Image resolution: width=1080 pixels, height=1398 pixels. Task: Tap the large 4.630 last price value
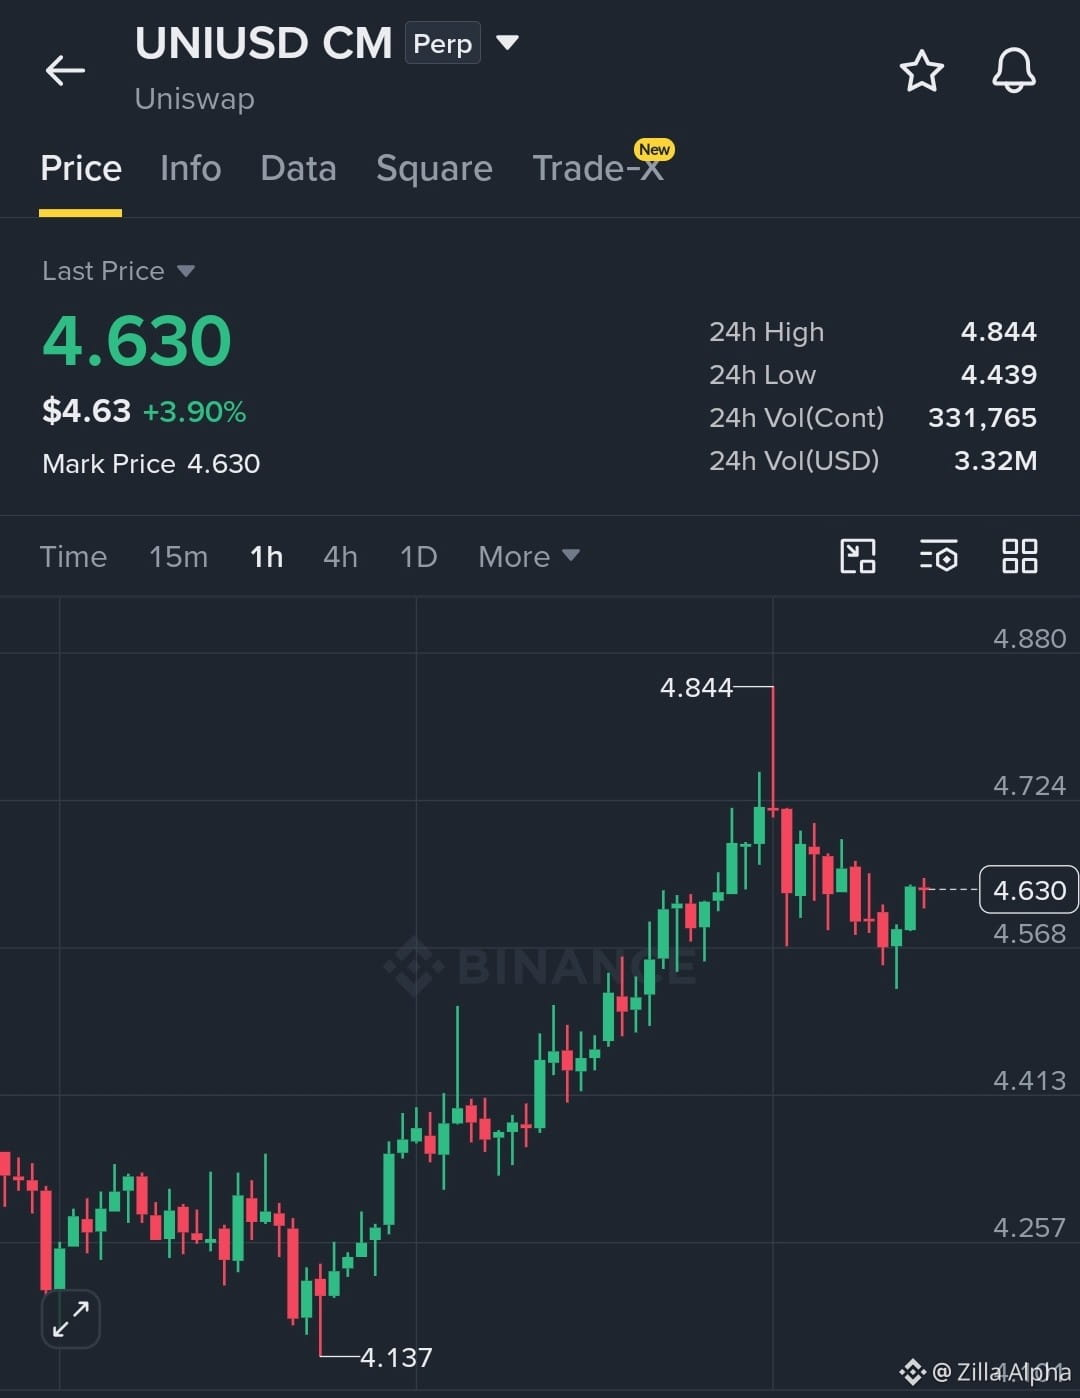(x=137, y=341)
